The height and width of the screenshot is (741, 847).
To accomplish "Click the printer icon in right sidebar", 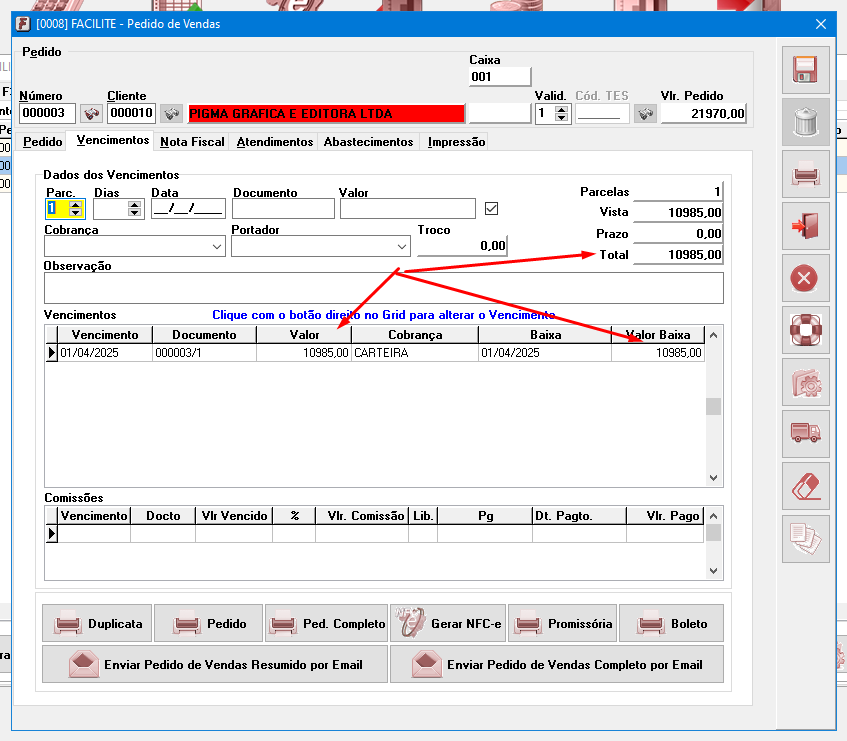I will 805,174.
